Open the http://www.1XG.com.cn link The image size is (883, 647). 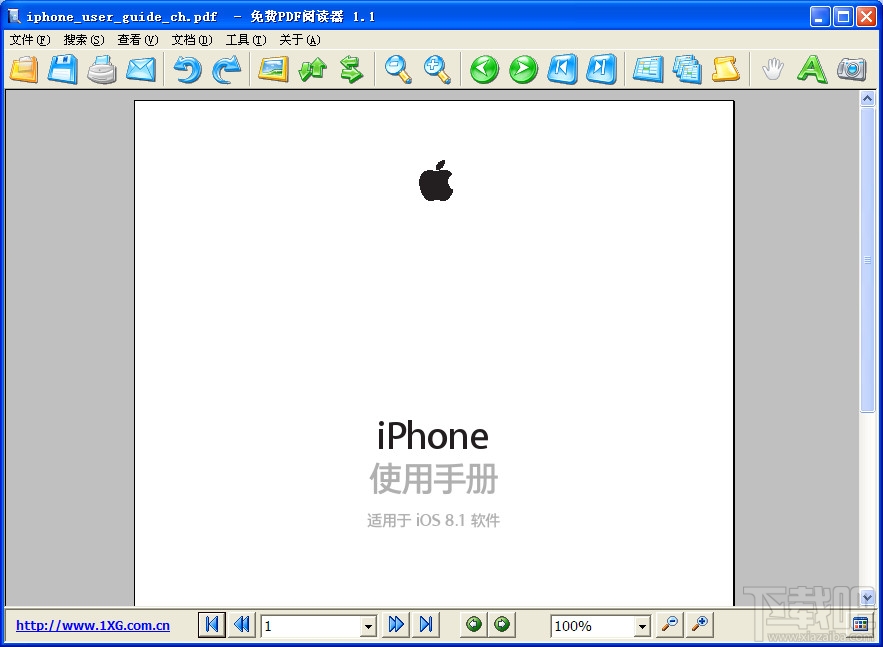click(x=93, y=626)
